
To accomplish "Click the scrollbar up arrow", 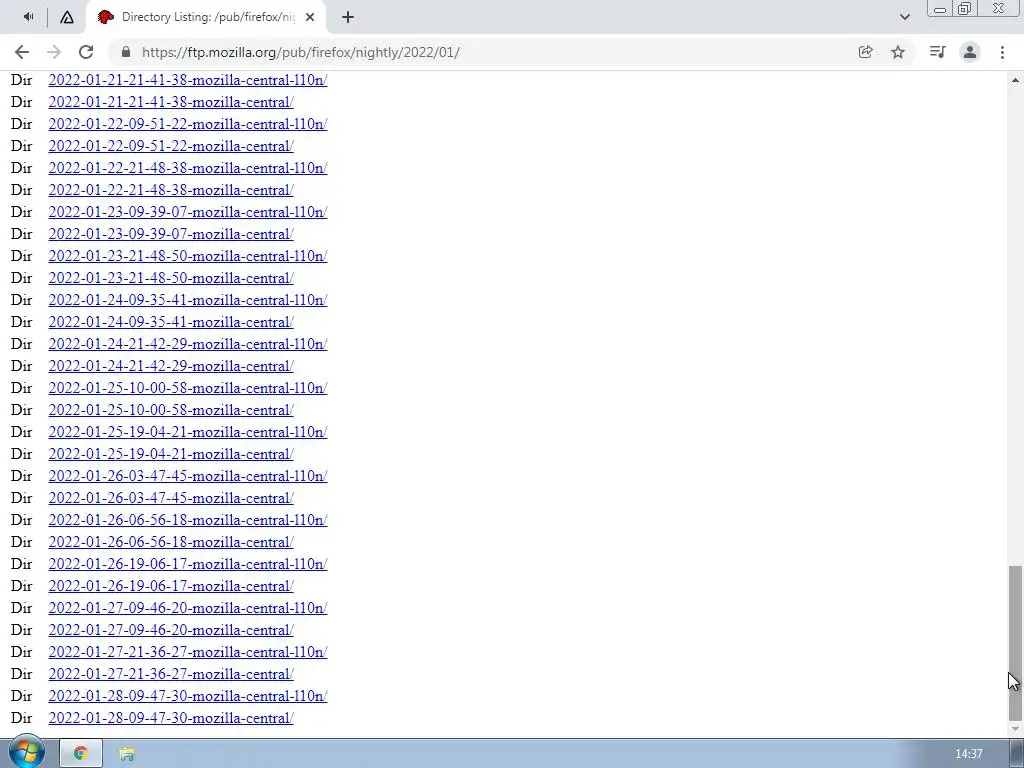I will 1015,80.
